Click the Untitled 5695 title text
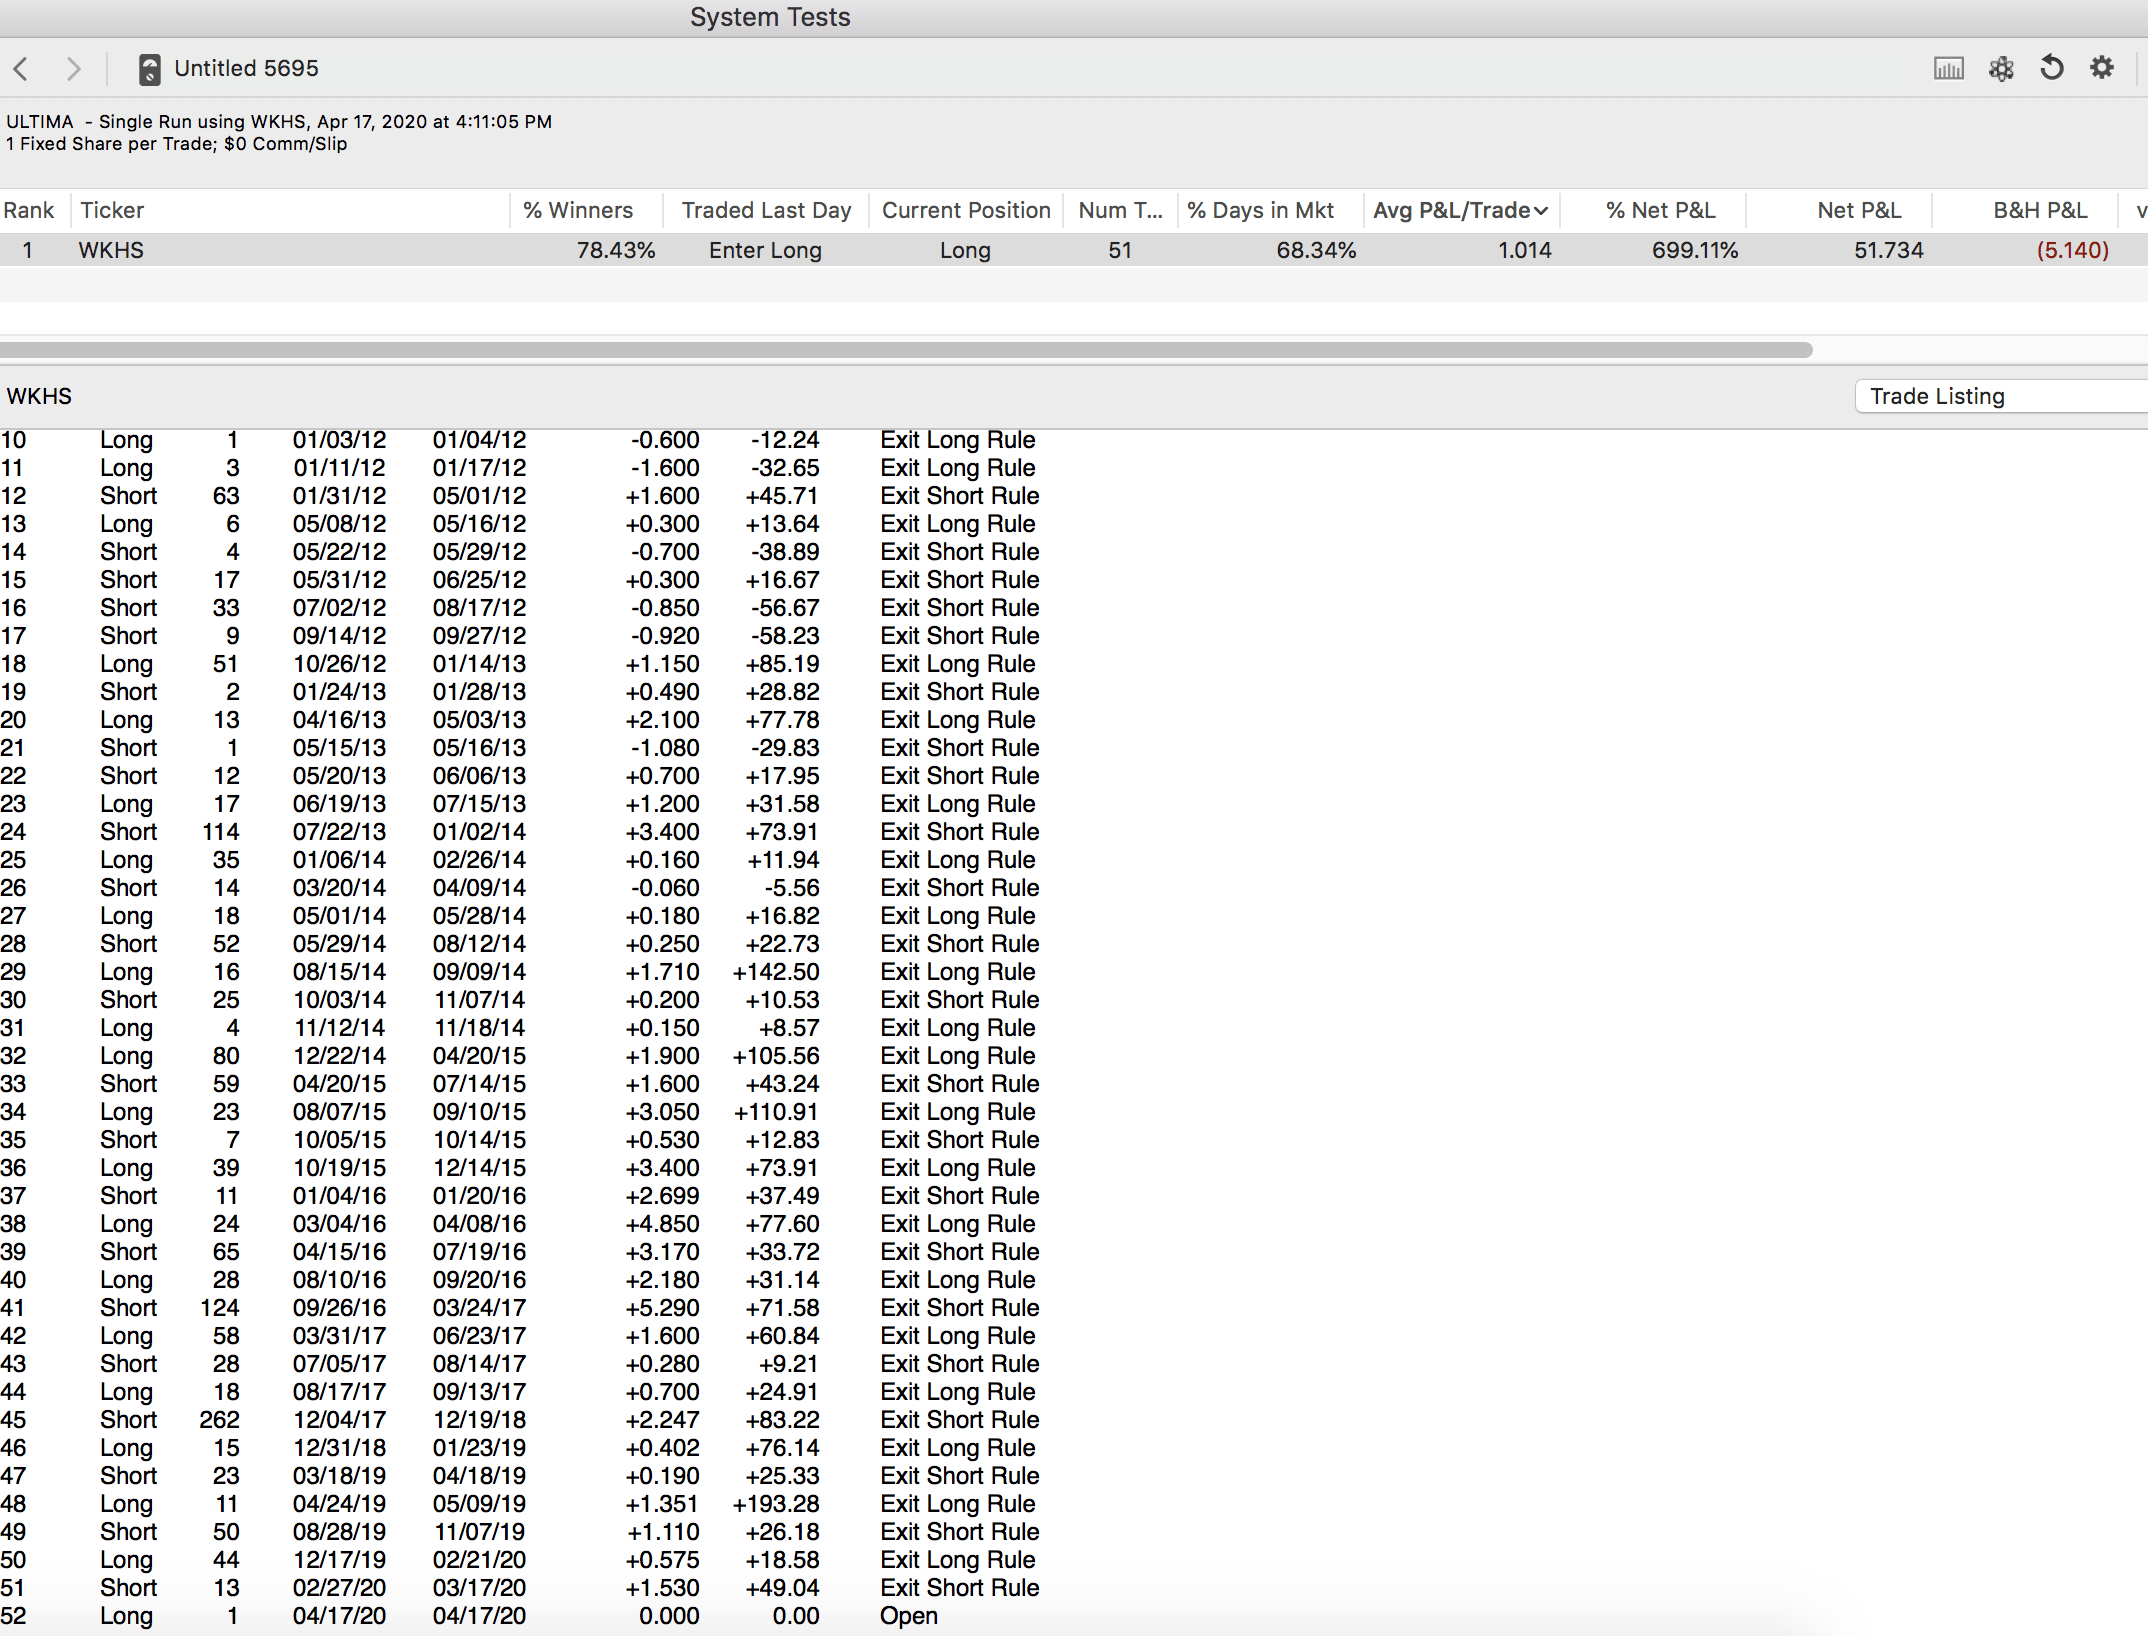 click(246, 68)
